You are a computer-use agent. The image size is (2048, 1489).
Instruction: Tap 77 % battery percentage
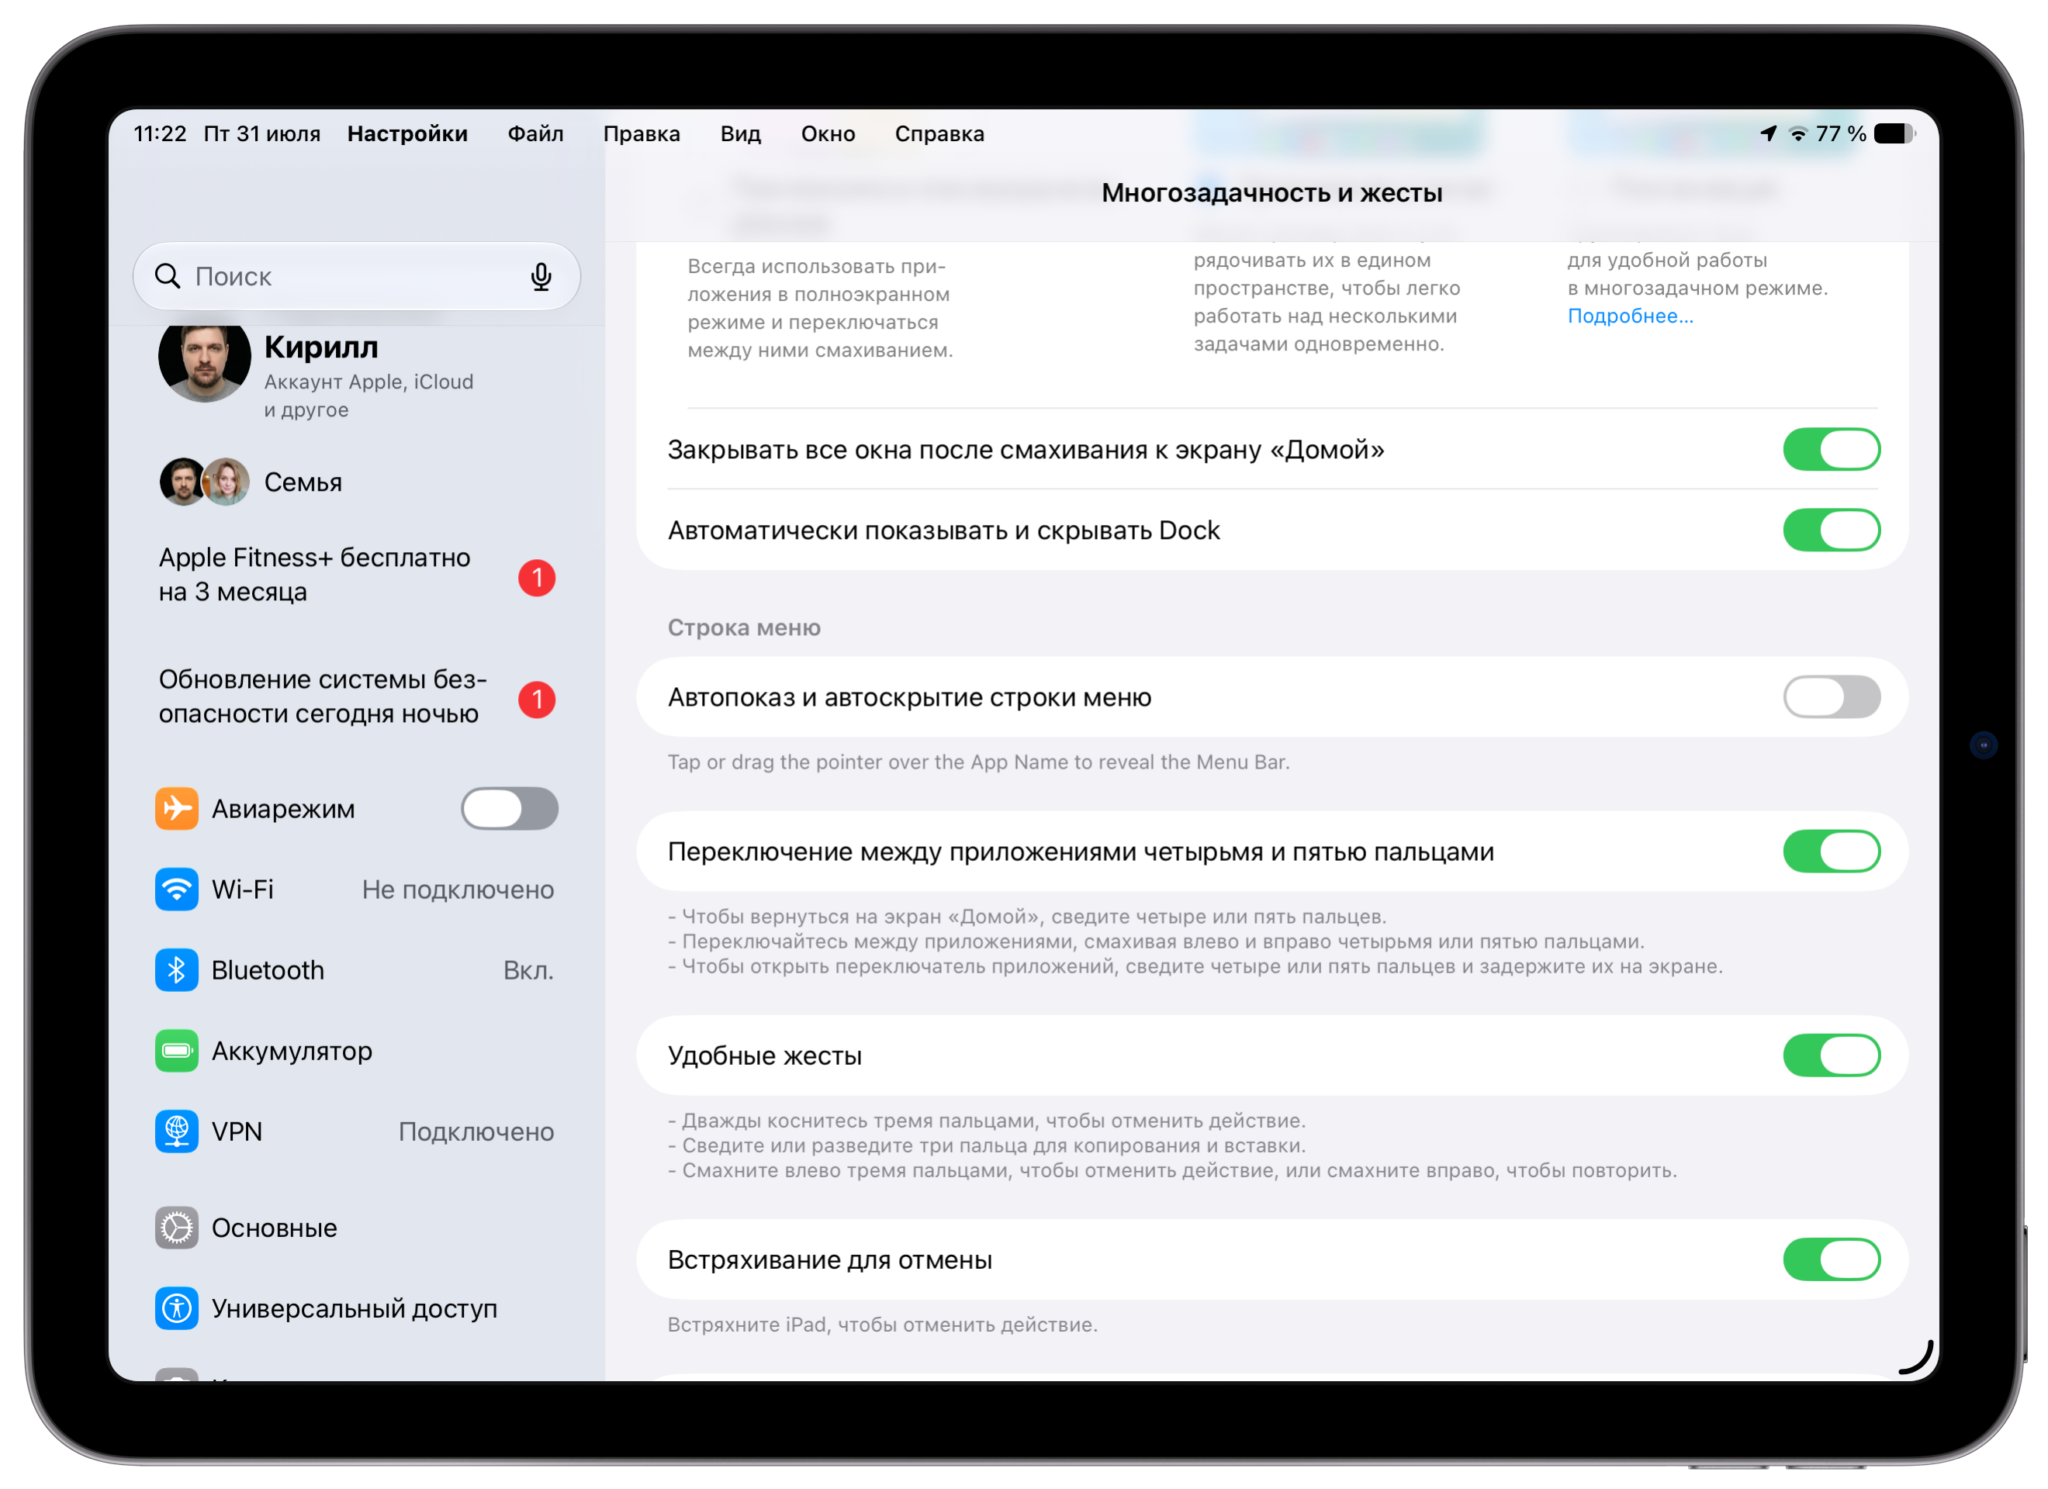[x=1841, y=134]
